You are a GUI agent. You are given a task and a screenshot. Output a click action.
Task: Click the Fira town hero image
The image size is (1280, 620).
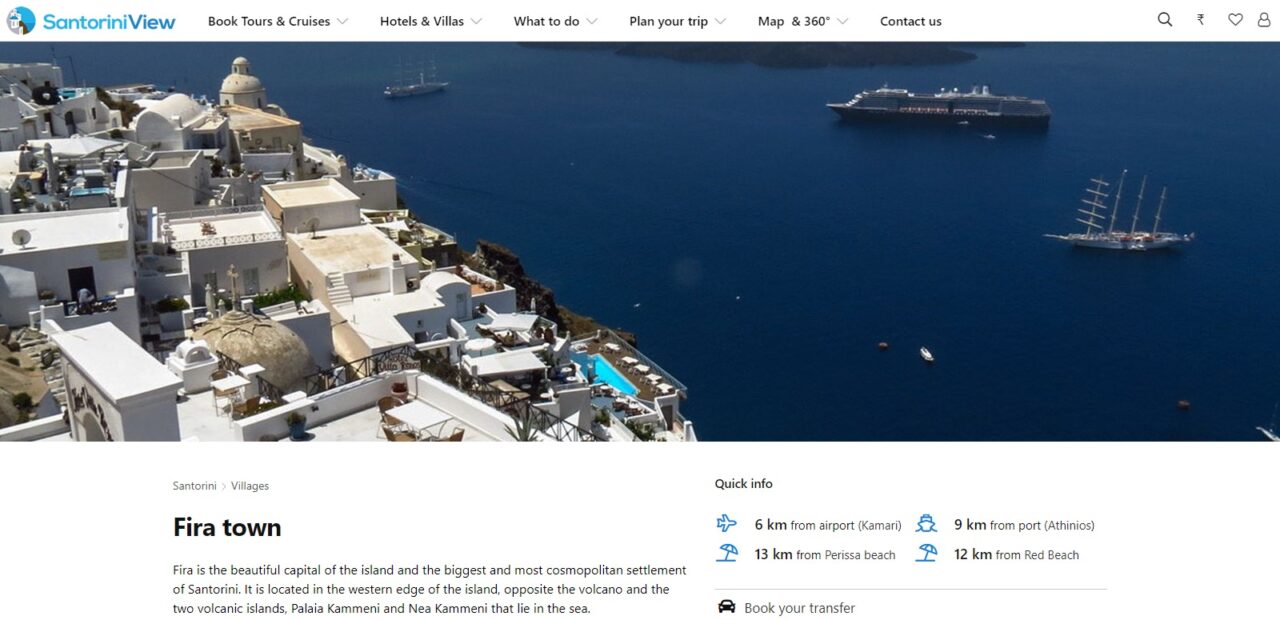[640, 241]
